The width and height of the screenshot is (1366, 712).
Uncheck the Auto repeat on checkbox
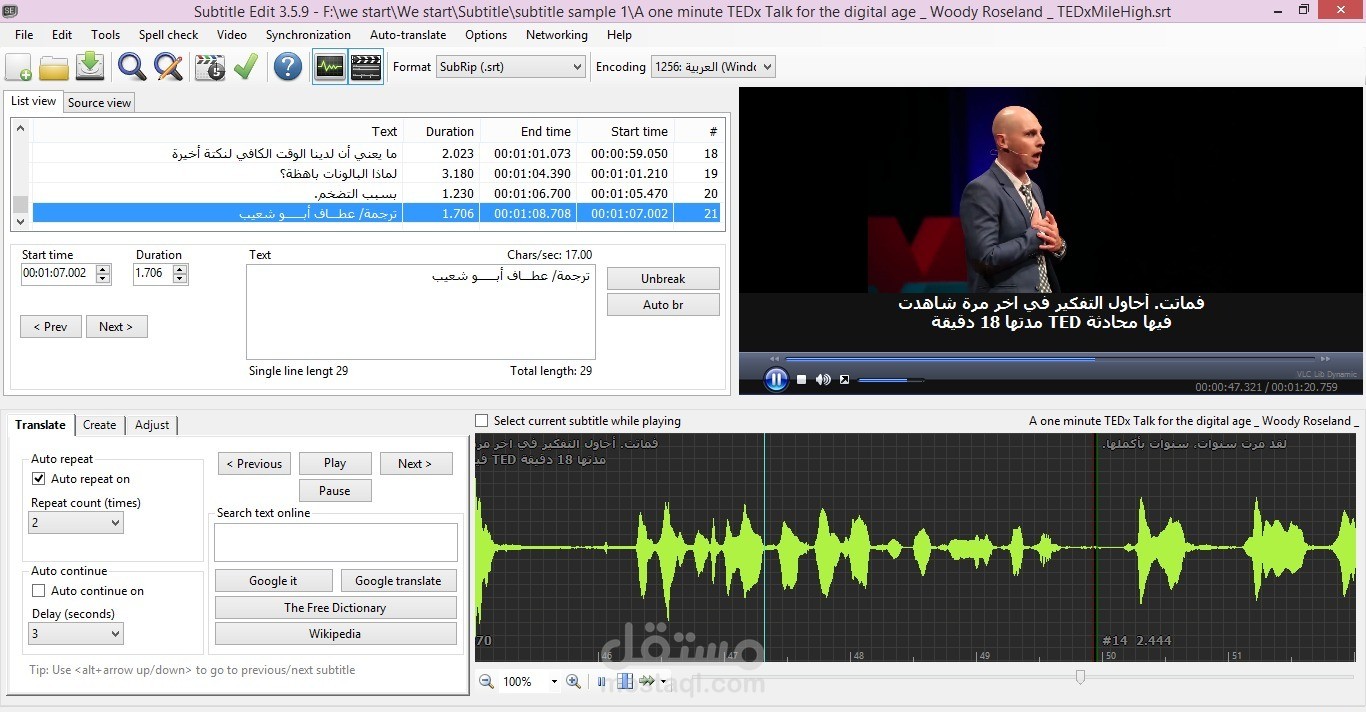point(39,479)
